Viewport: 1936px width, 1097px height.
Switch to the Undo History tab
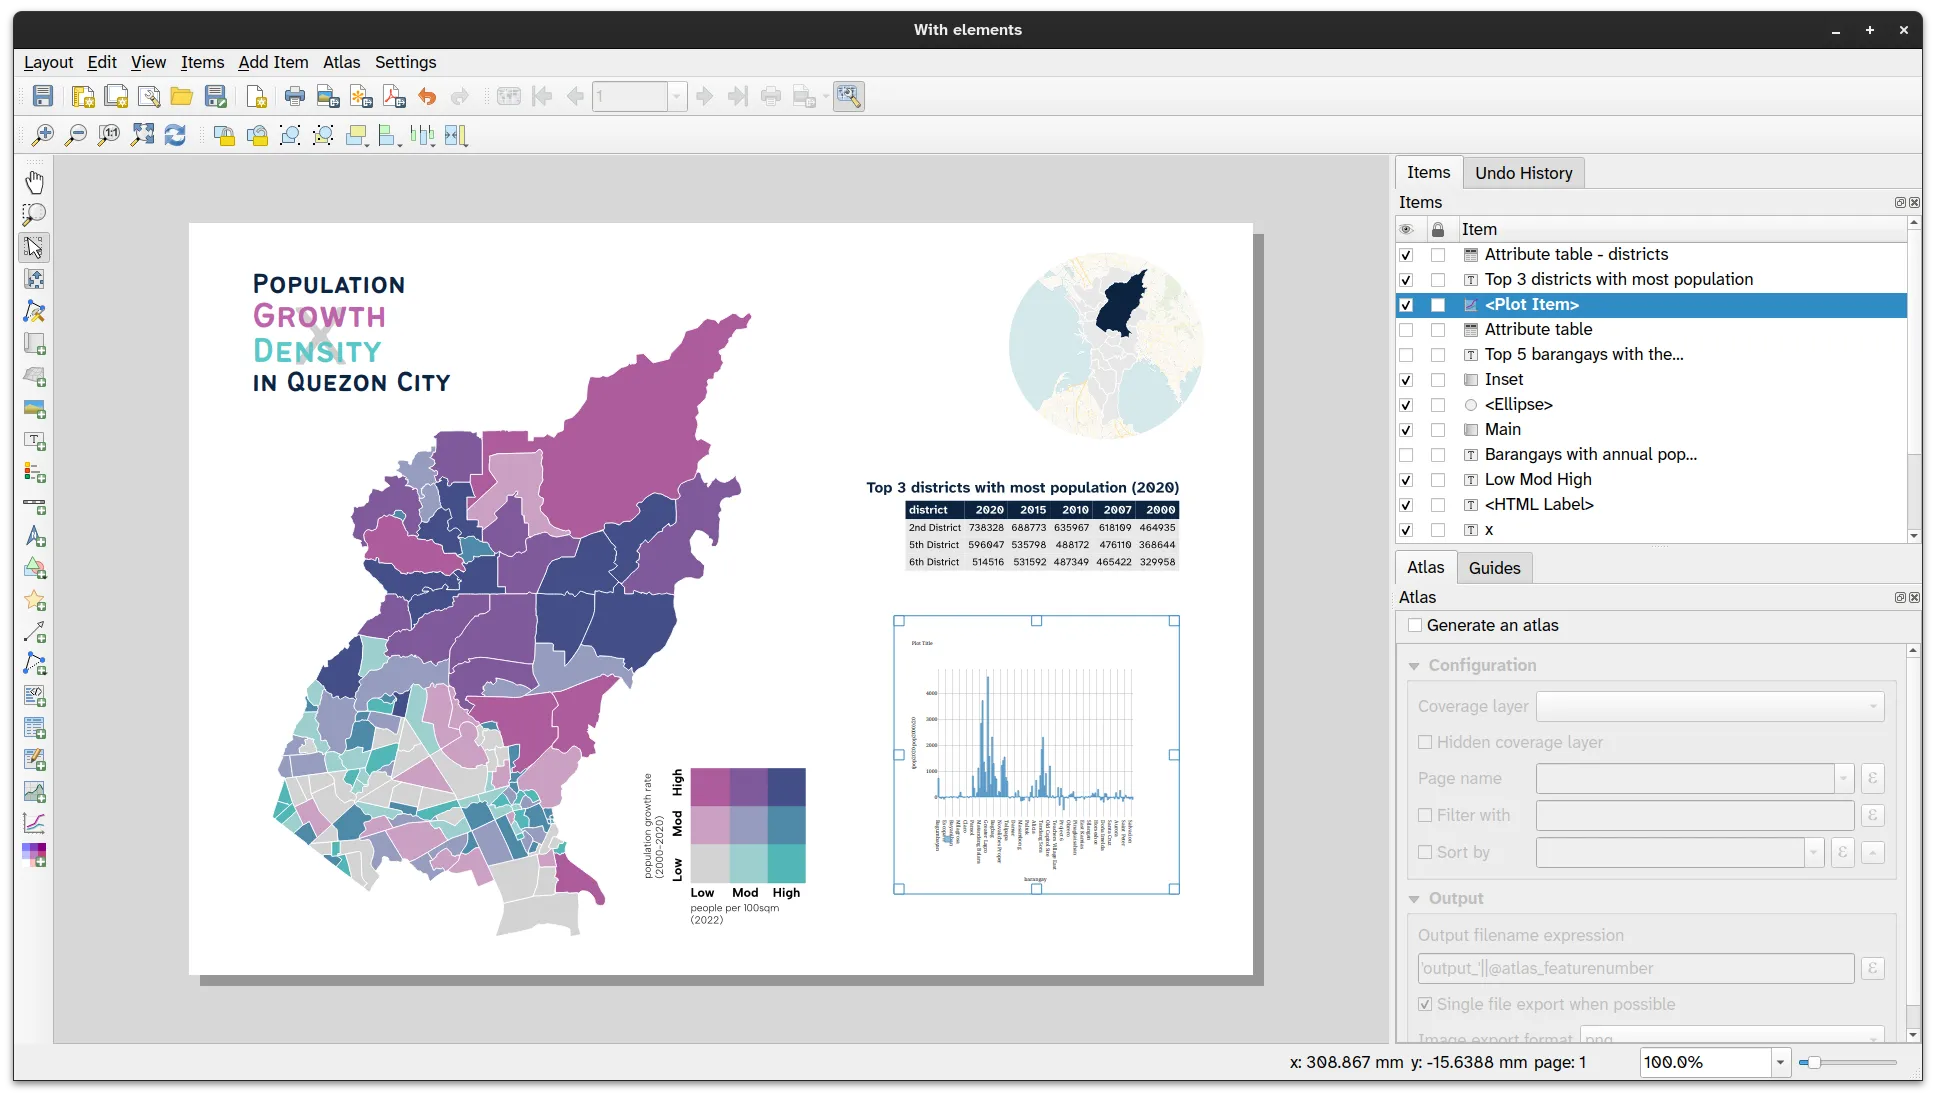click(x=1523, y=173)
